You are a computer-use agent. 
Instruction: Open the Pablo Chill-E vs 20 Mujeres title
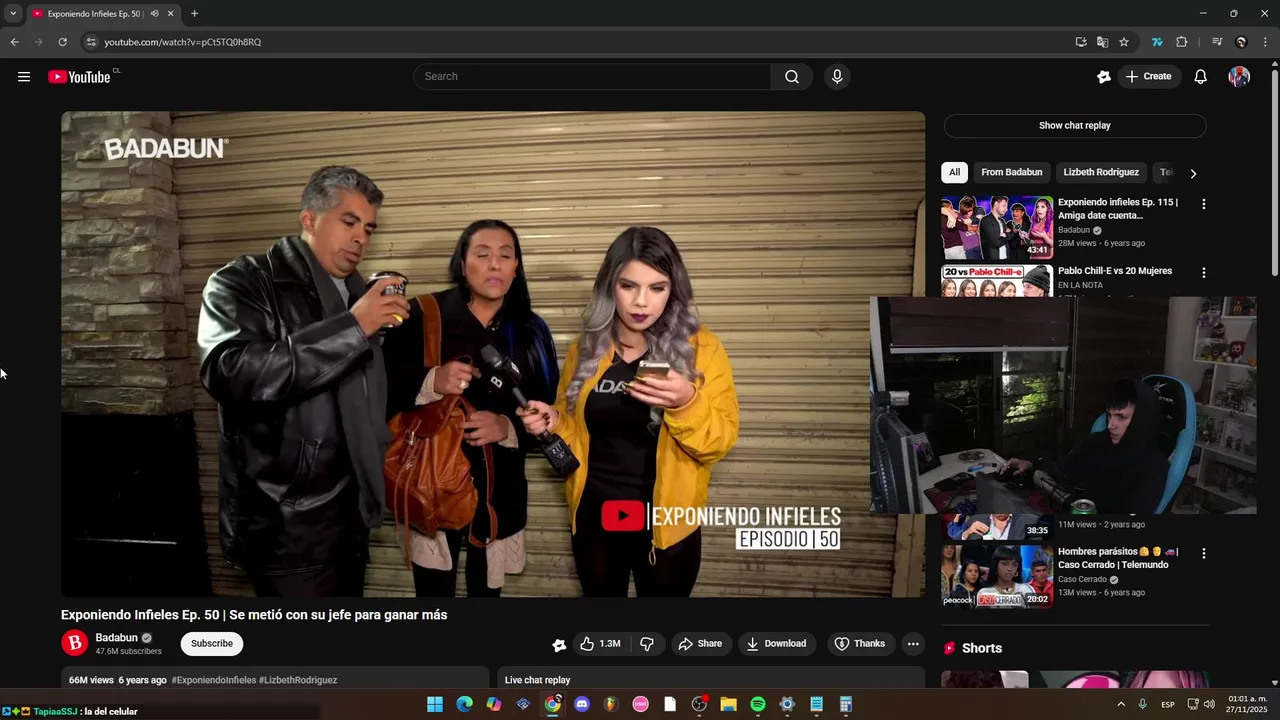tap(1115, 271)
